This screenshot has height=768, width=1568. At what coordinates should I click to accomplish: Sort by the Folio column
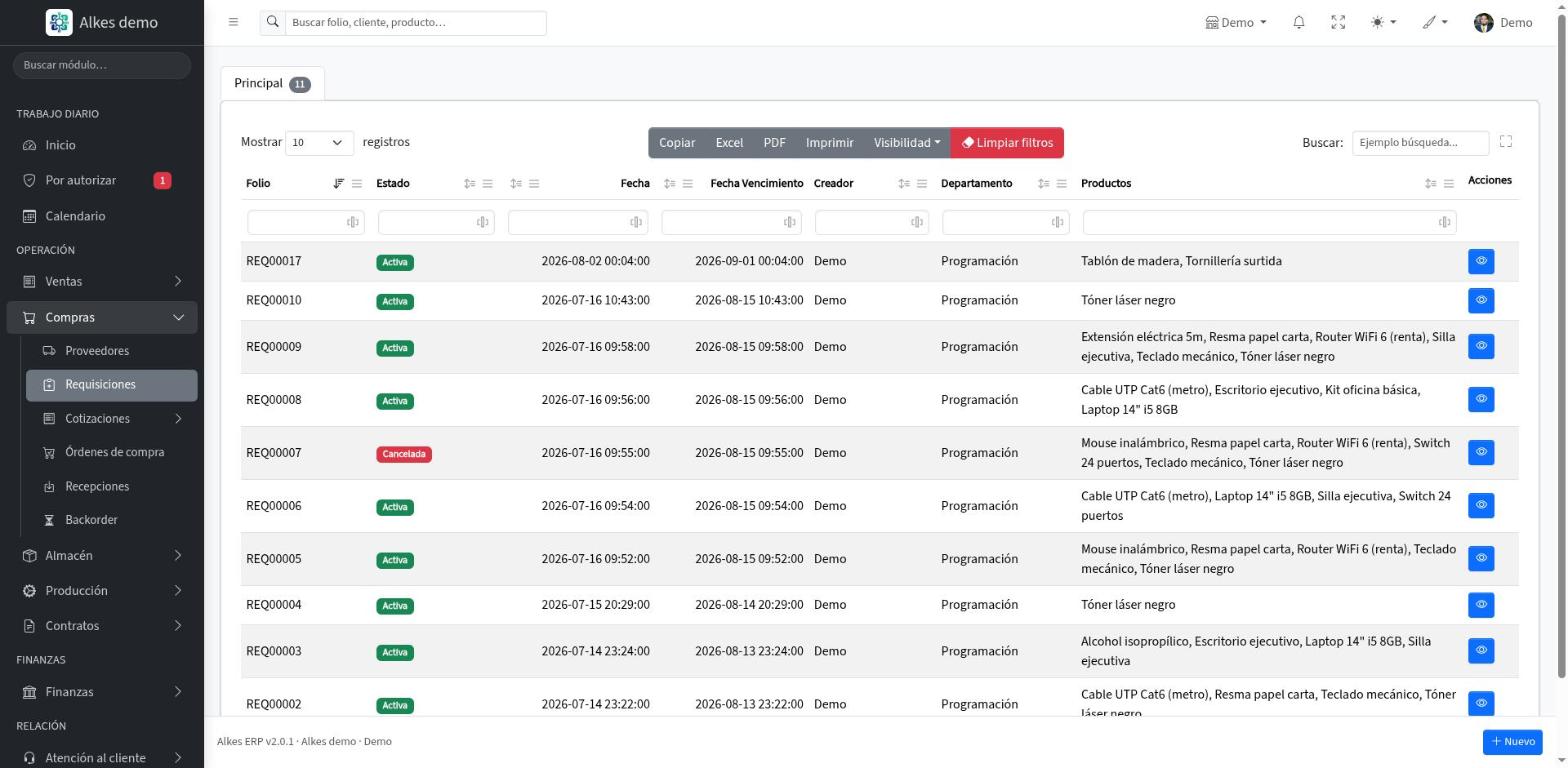pos(338,183)
